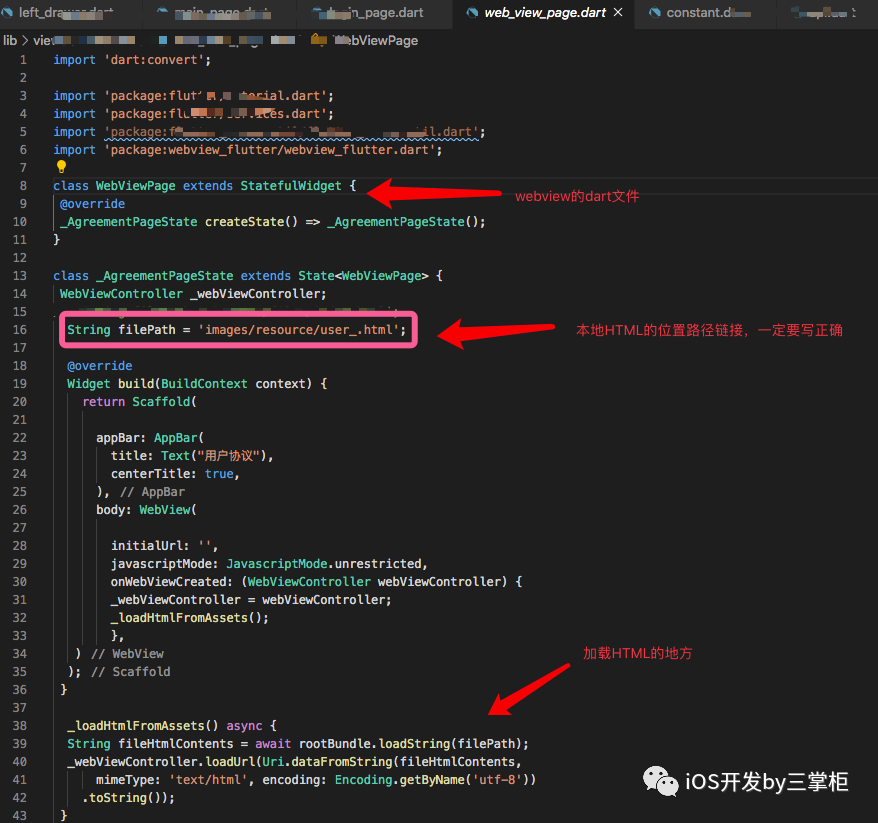
Task: Click line number 8 in the gutter
Action: coord(23,186)
